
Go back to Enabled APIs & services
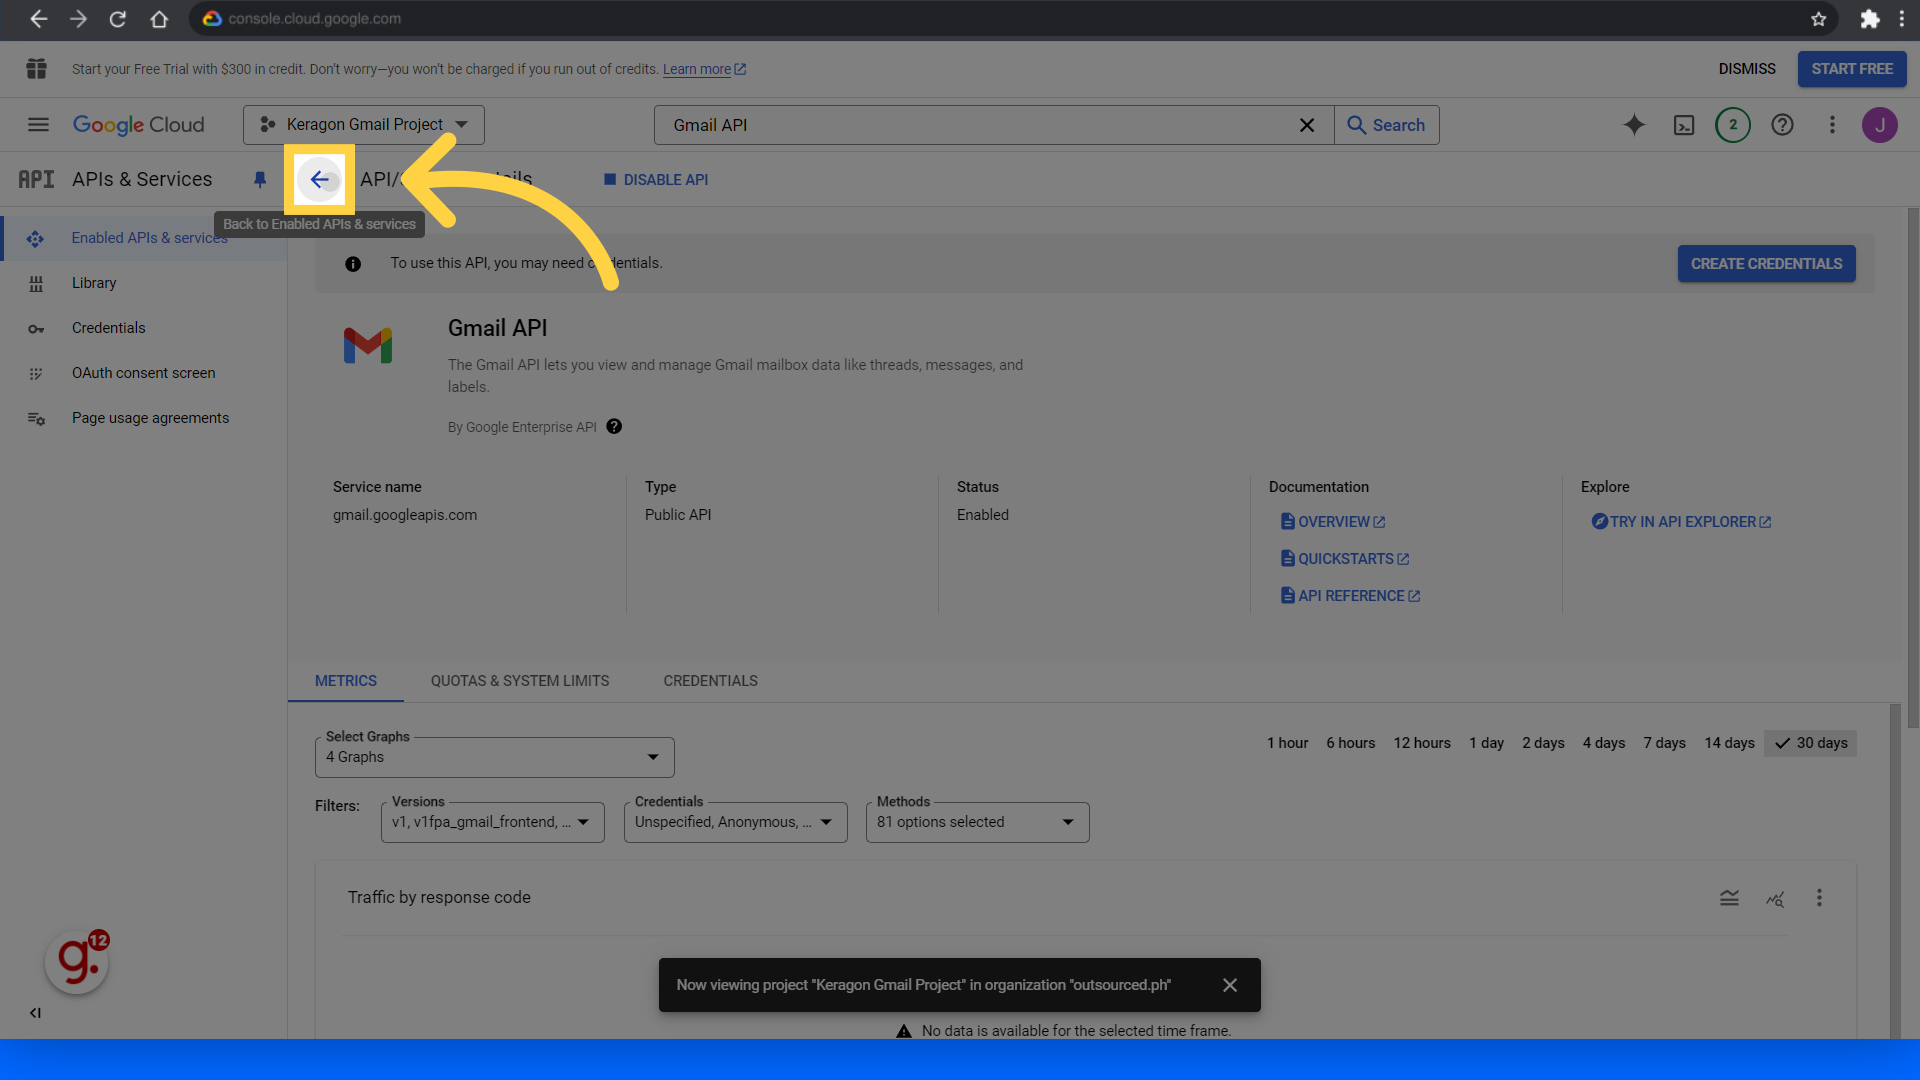point(320,180)
